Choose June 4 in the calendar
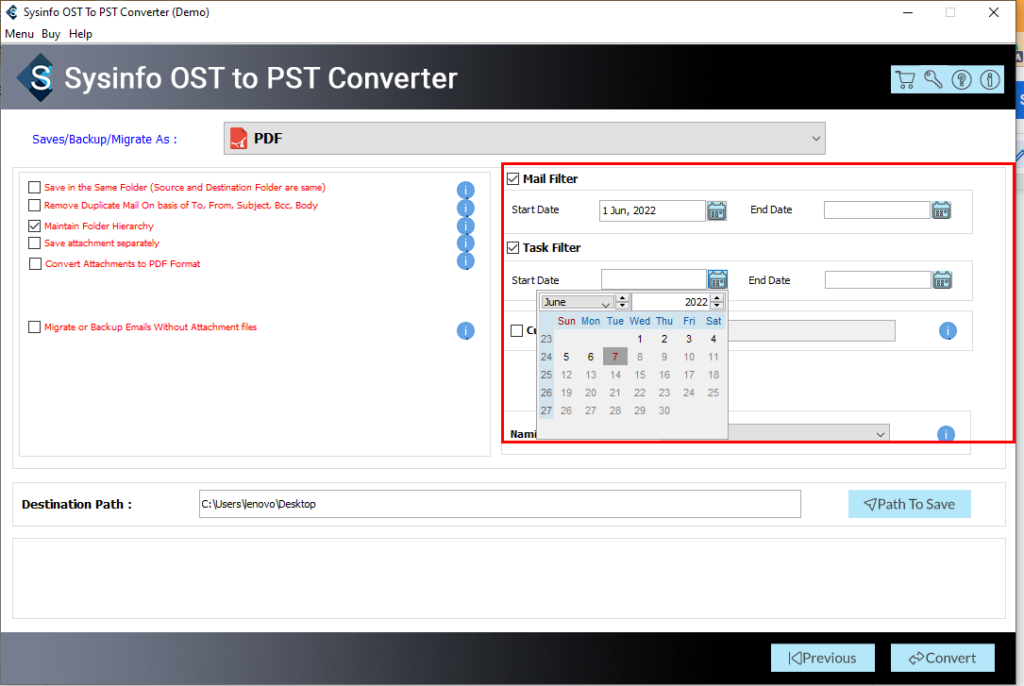Viewport: 1024px width, 686px height. (713, 339)
